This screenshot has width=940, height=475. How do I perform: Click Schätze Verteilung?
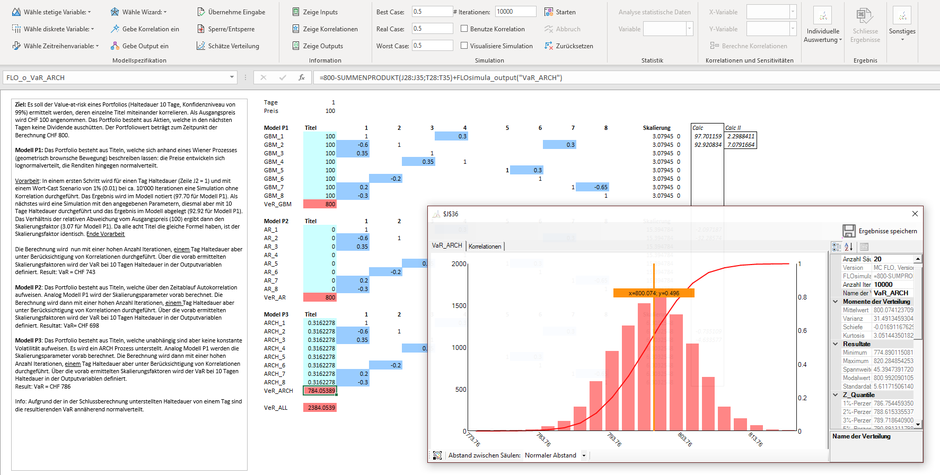click(x=228, y=46)
